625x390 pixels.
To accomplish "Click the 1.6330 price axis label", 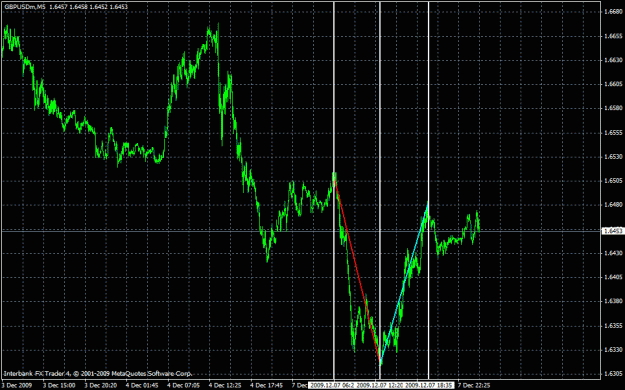I will coord(613,350).
